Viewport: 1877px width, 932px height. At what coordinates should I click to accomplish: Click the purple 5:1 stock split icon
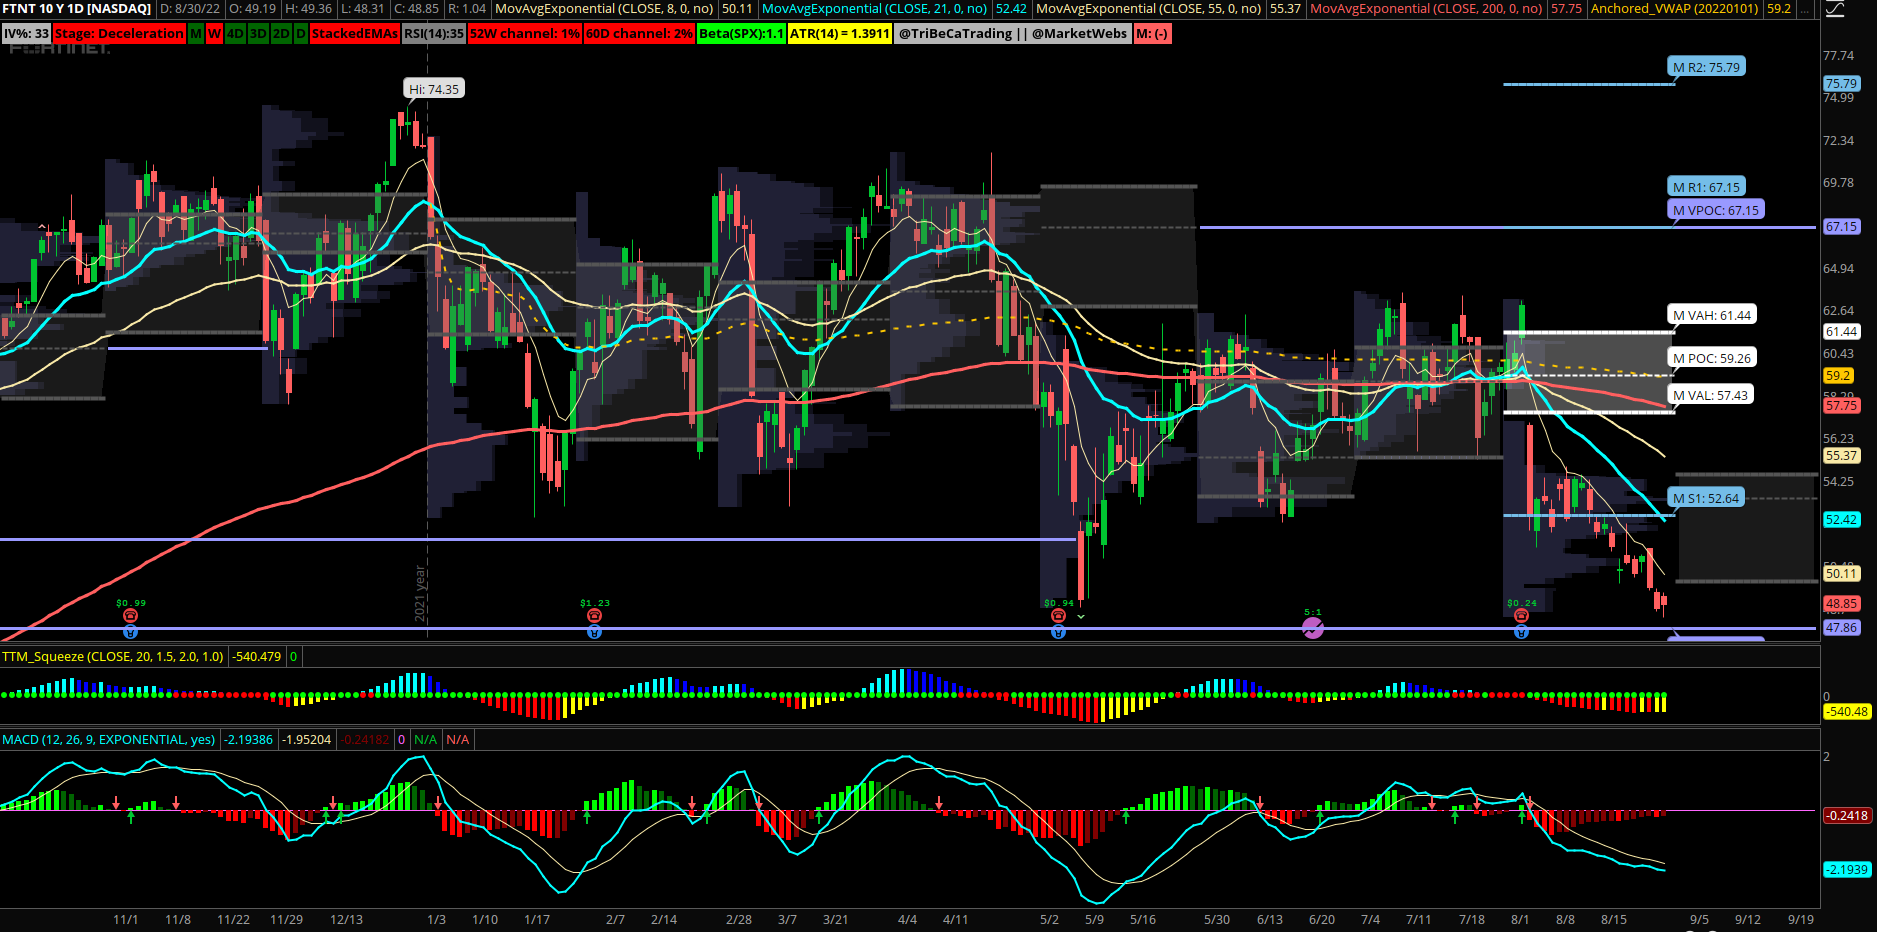coord(1313,628)
